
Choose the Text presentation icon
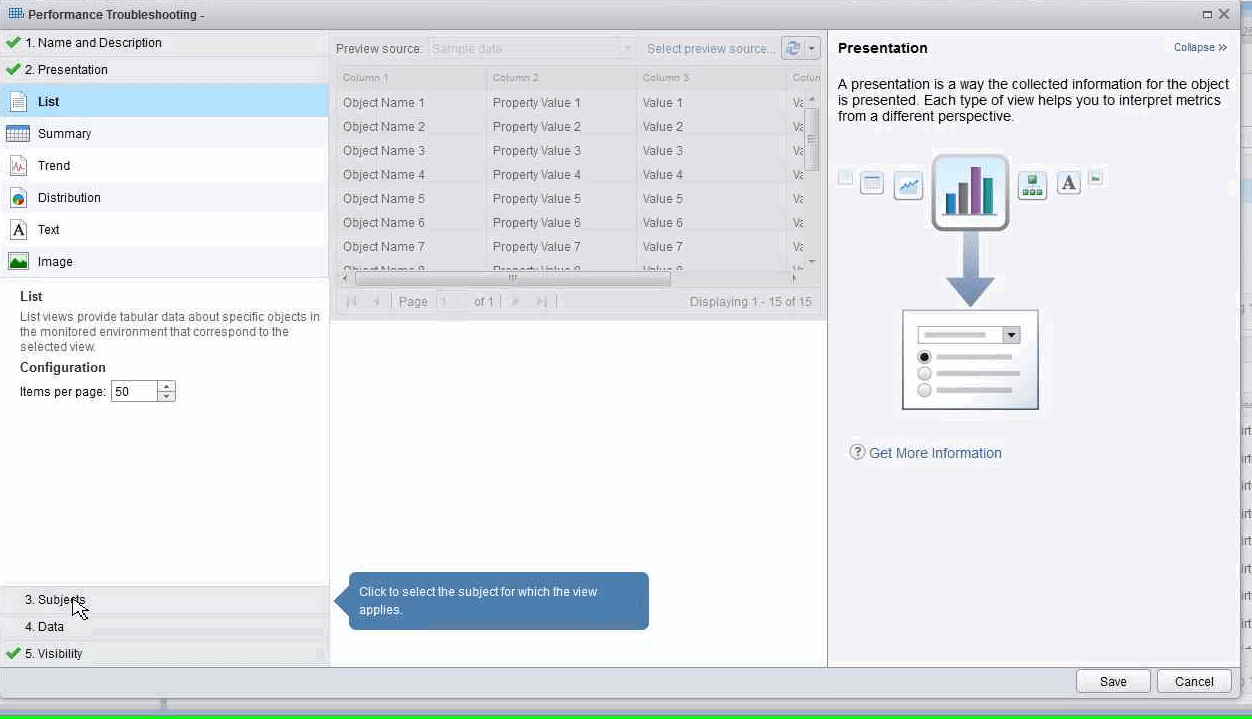[x=18, y=230]
